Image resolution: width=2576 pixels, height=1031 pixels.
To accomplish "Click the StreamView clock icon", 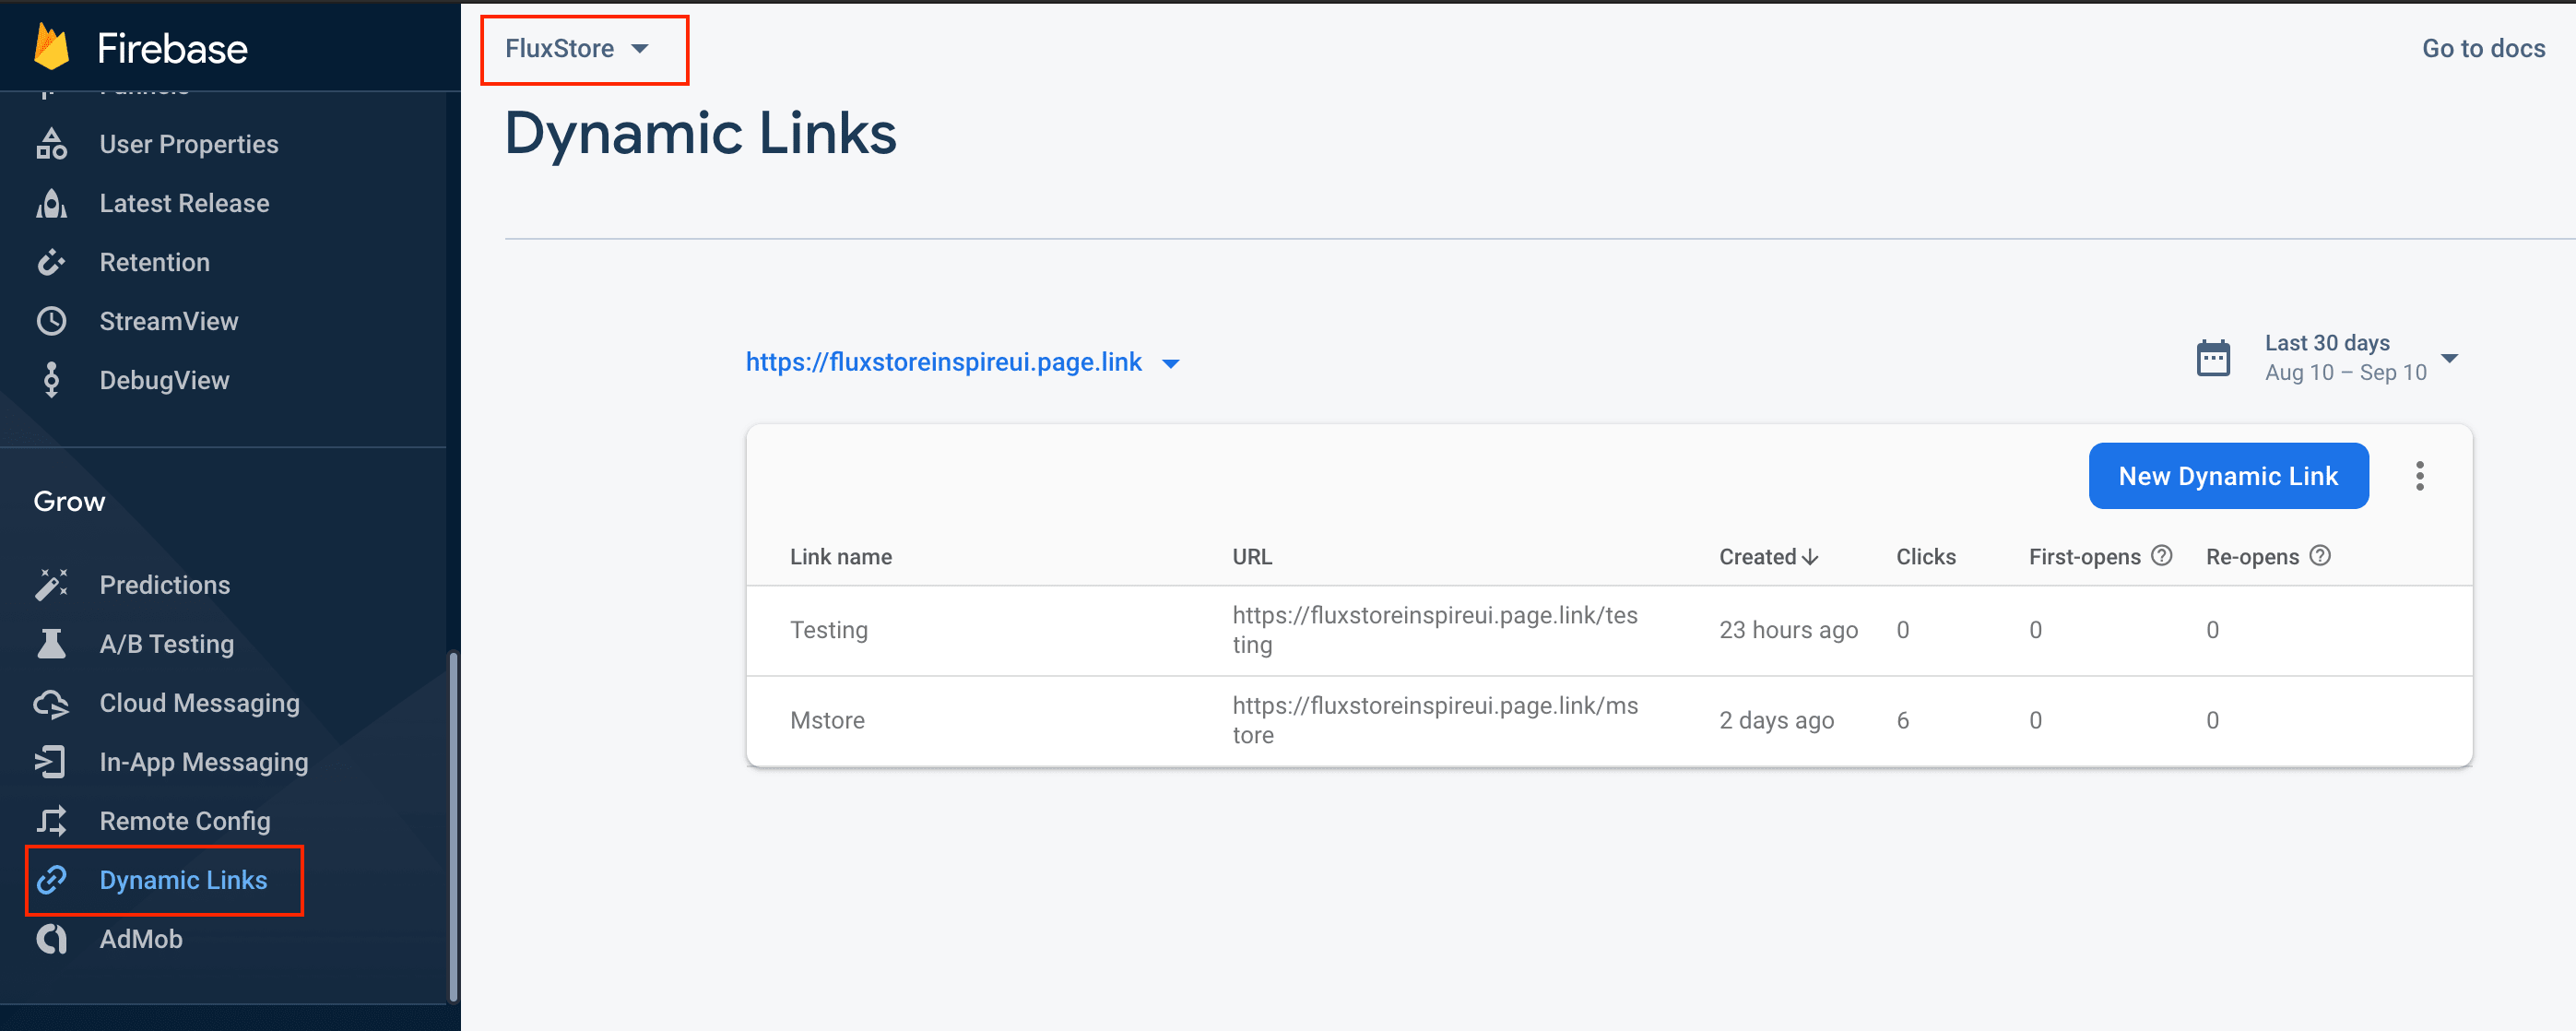I will (x=51, y=321).
